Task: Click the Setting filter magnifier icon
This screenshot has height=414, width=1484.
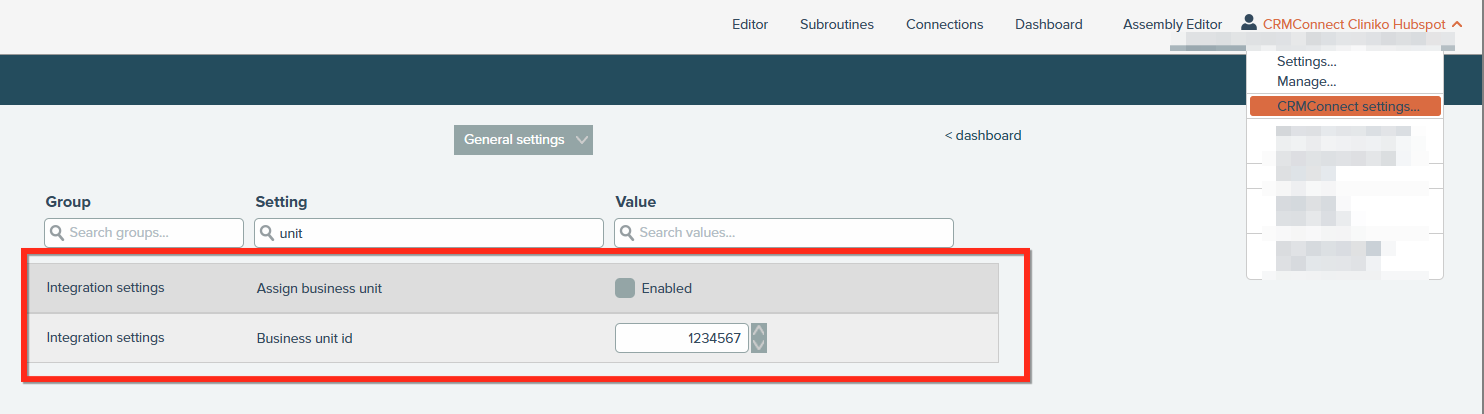Action: [267, 233]
